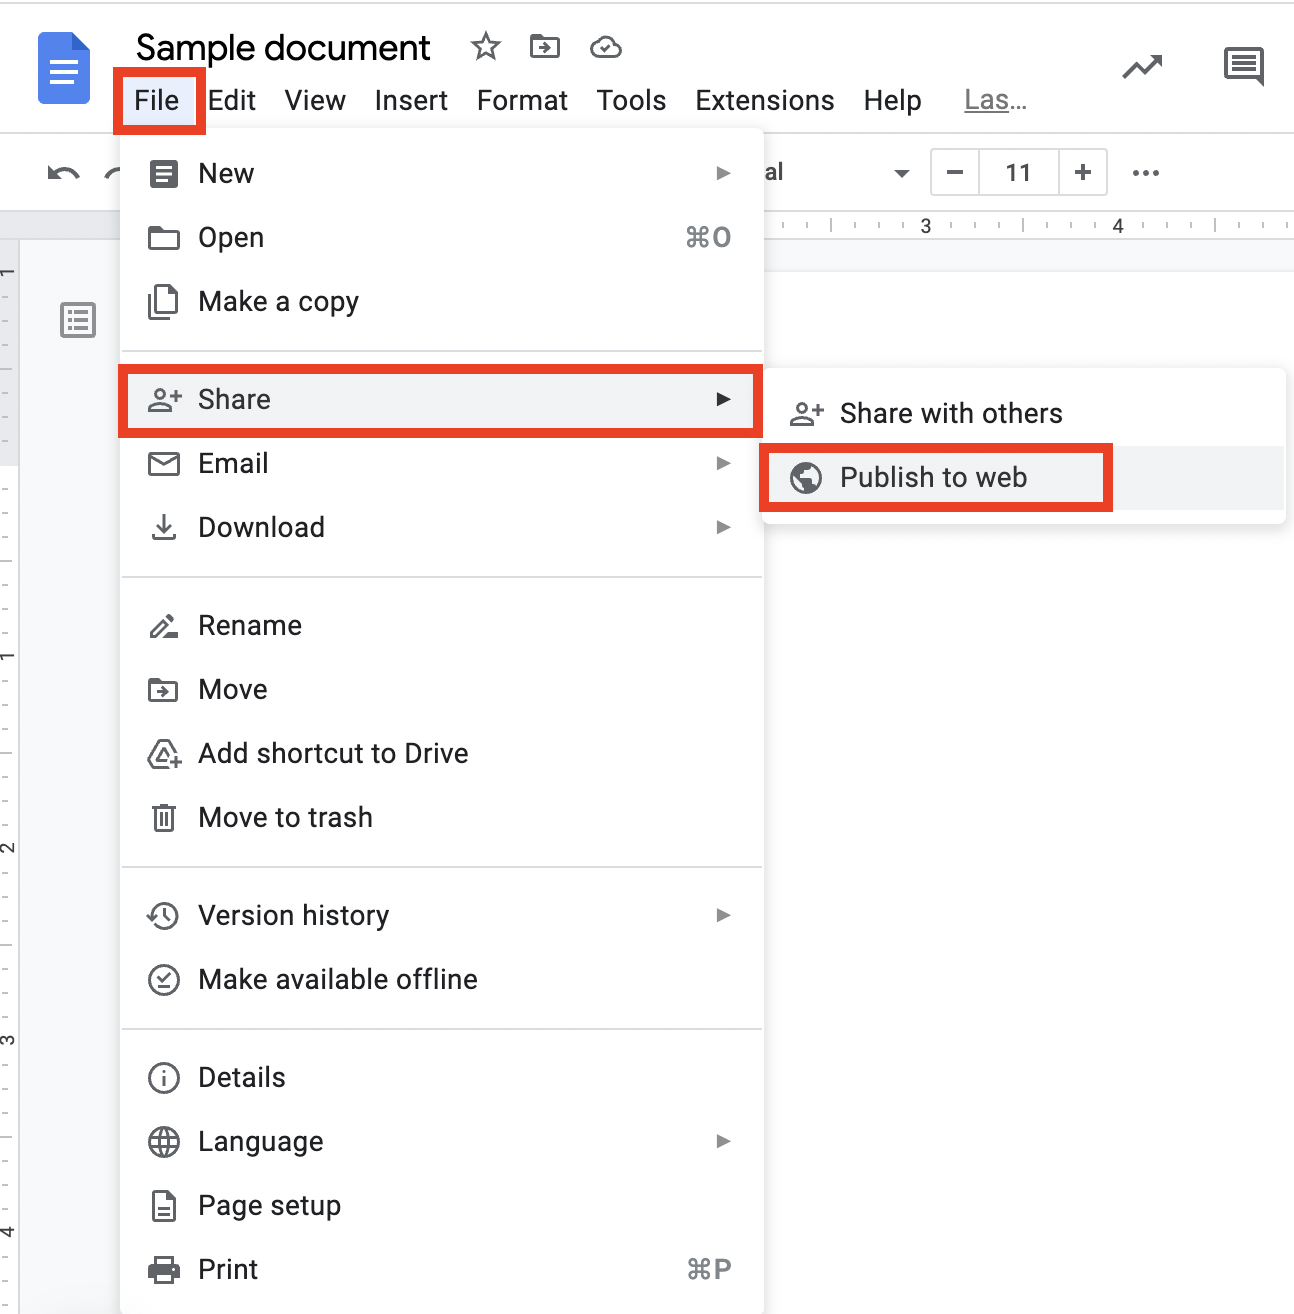The width and height of the screenshot is (1294, 1314).
Task: Open the Tools menu
Action: pos(631,100)
